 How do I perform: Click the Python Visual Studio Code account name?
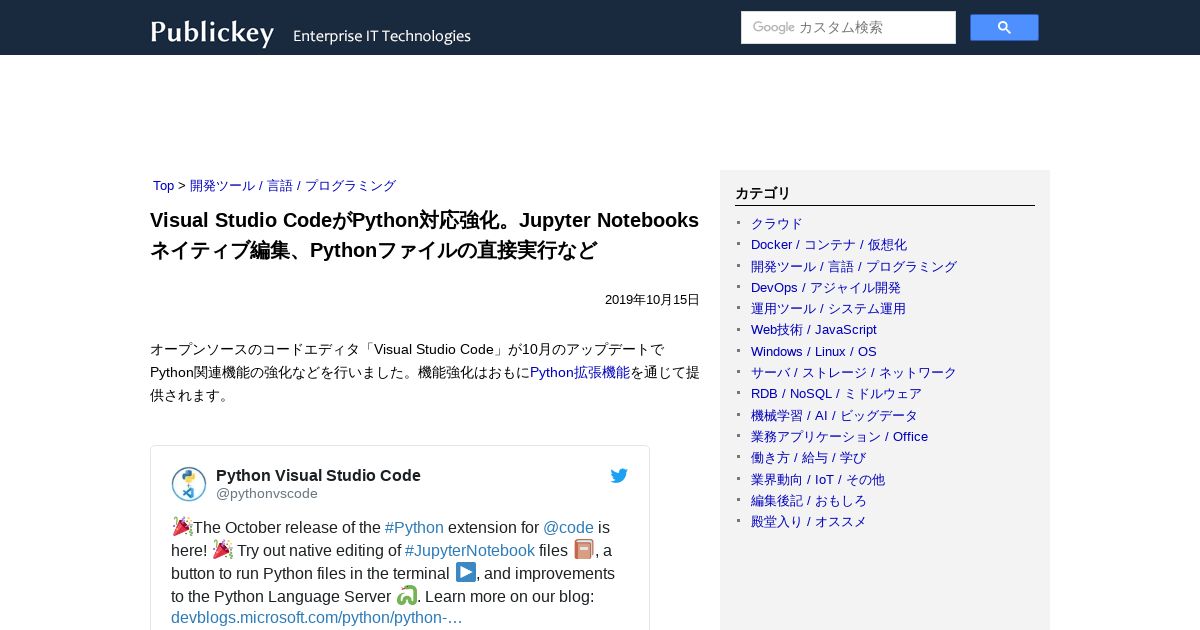318,475
